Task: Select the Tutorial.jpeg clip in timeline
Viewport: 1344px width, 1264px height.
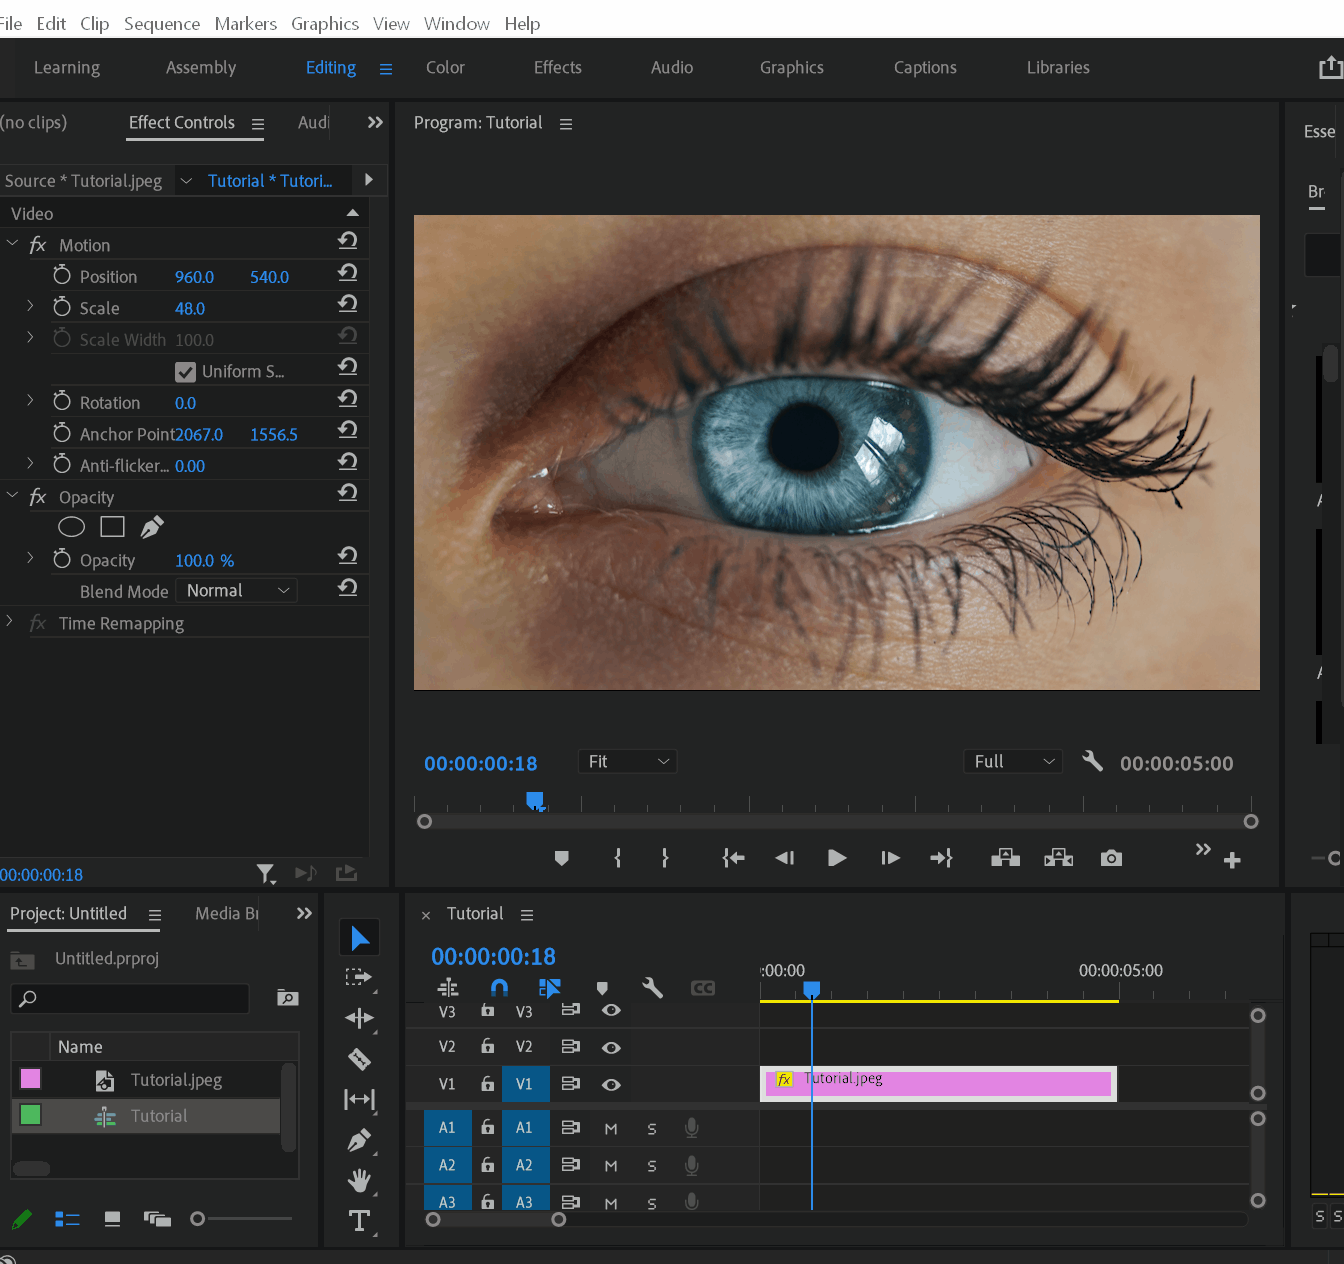Action: click(x=938, y=1084)
